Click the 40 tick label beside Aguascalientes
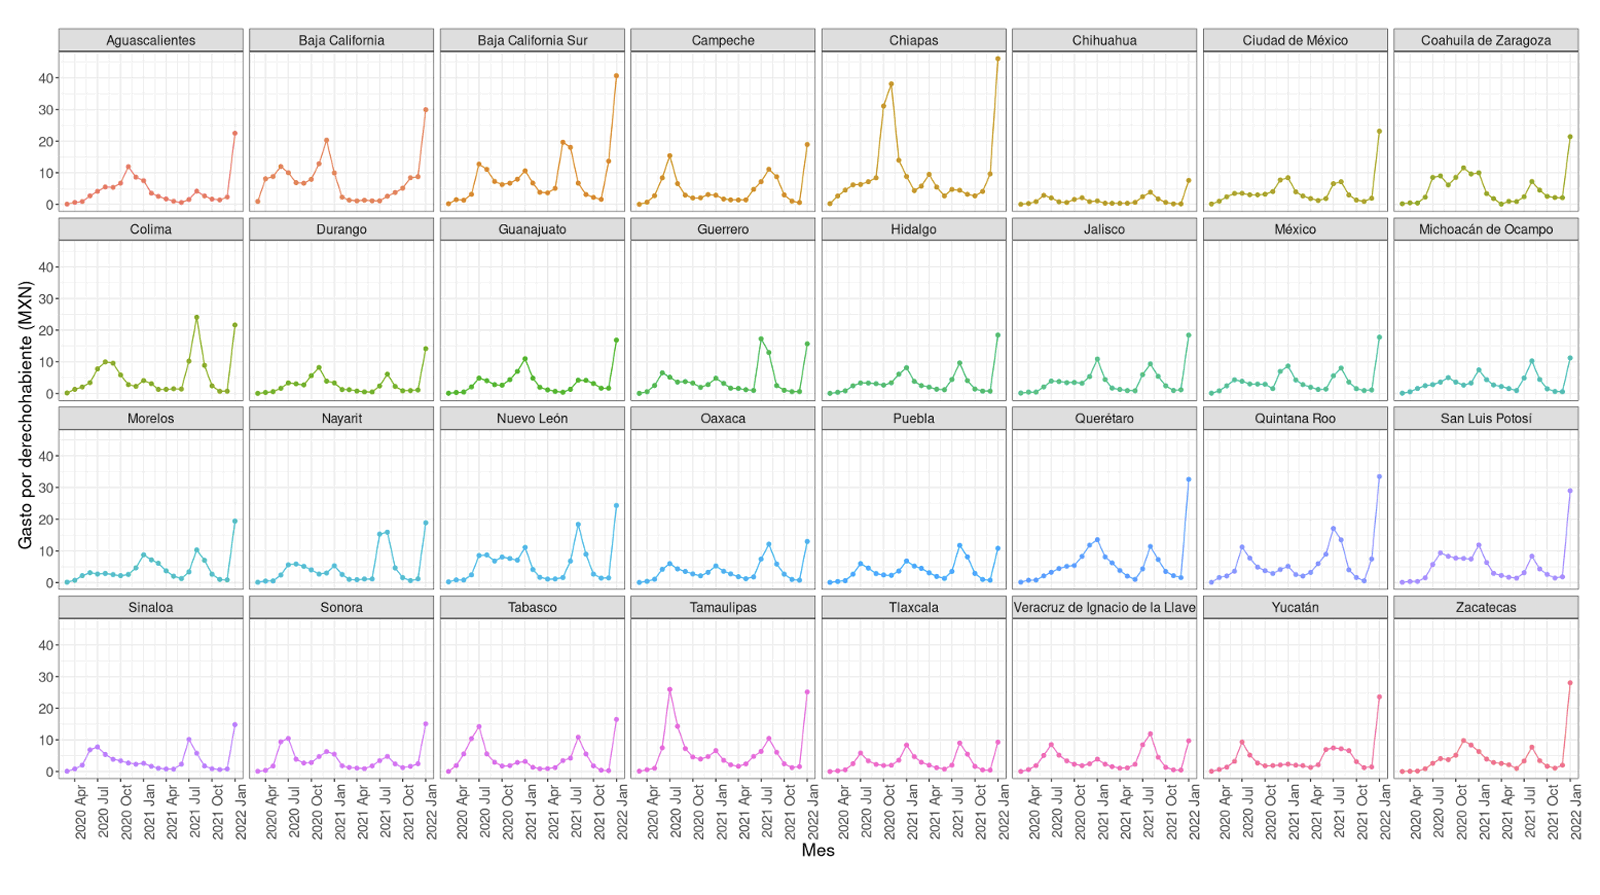Viewport: 1600px width, 895px height. [x=46, y=78]
